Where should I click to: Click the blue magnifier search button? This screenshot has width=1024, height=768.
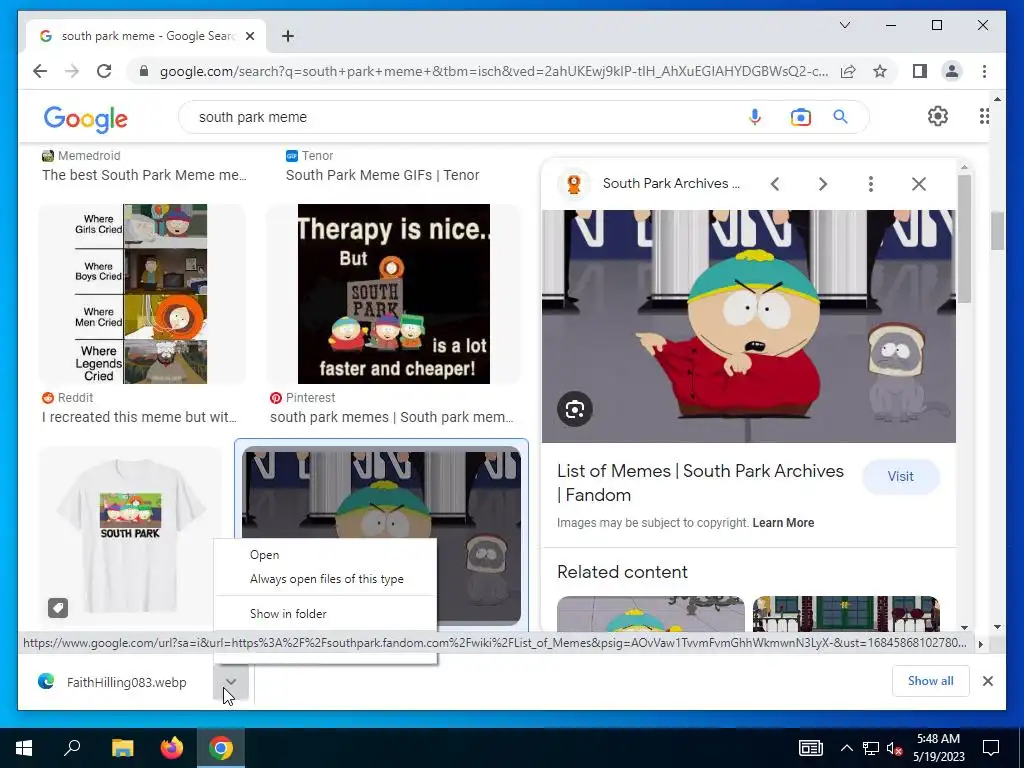(840, 117)
